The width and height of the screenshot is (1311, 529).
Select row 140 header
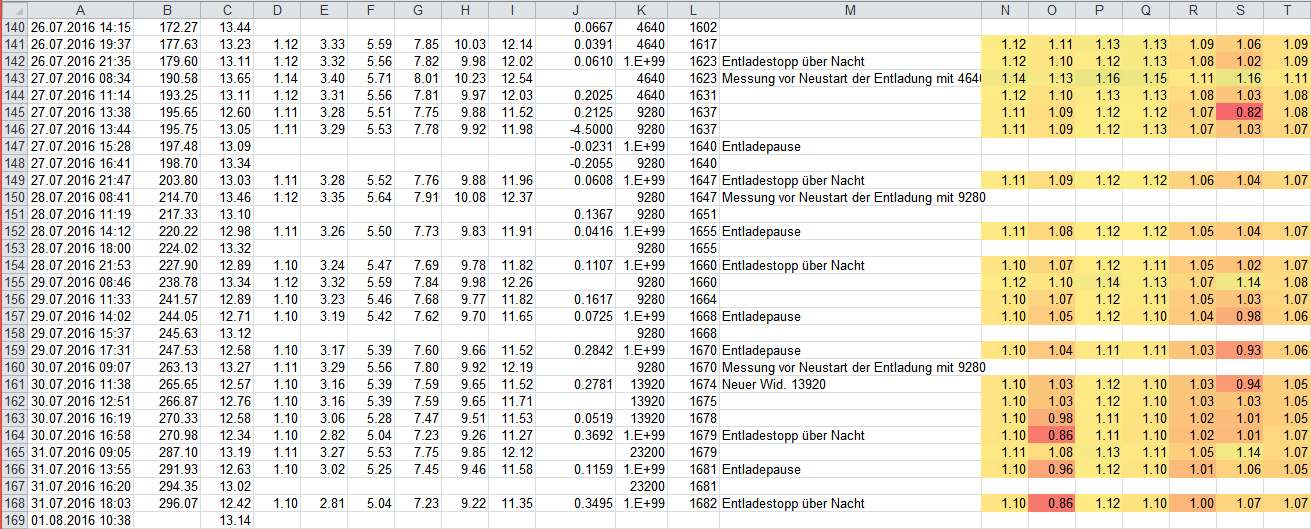pos(14,27)
